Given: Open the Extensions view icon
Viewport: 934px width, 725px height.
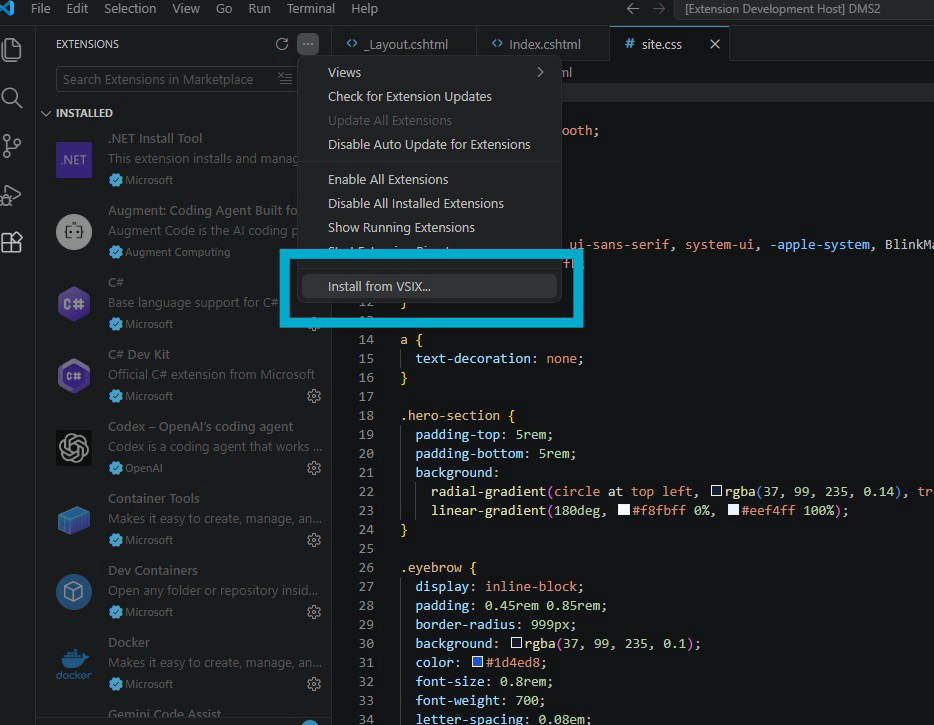Looking at the screenshot, I should [12, 242].
